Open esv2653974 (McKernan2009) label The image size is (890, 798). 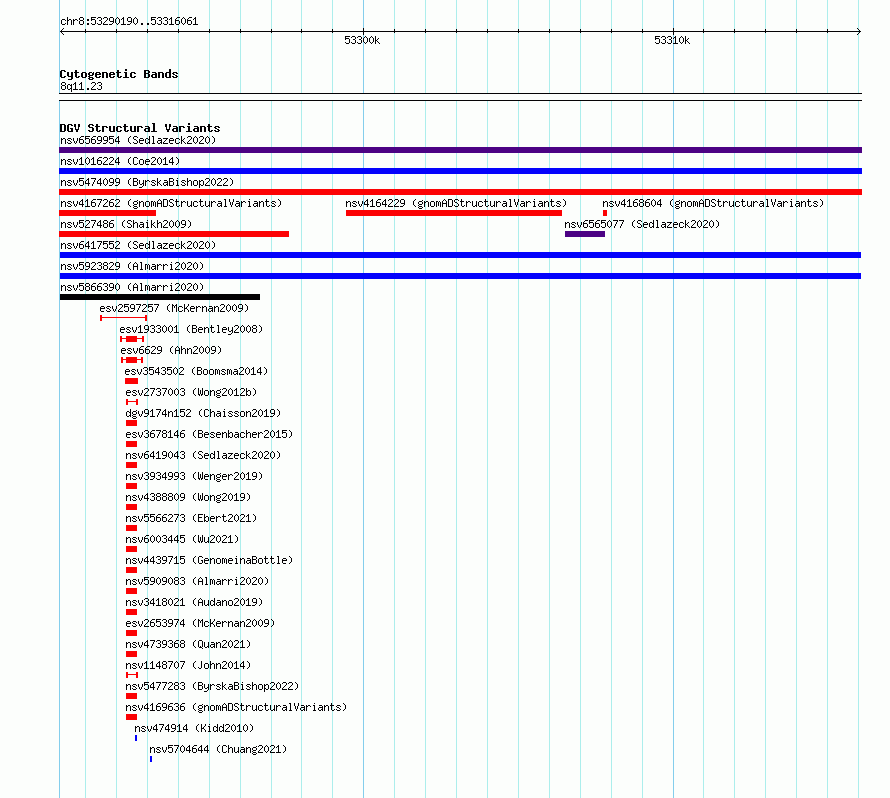click(200, 623)
